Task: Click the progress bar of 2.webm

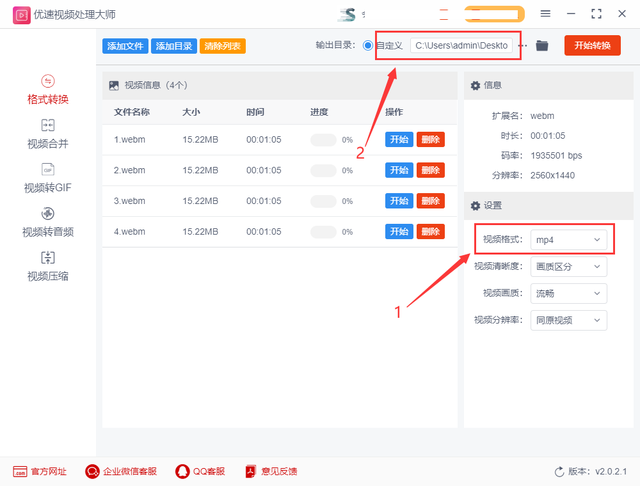Action: pyautogui.click(x=323, y=171)
